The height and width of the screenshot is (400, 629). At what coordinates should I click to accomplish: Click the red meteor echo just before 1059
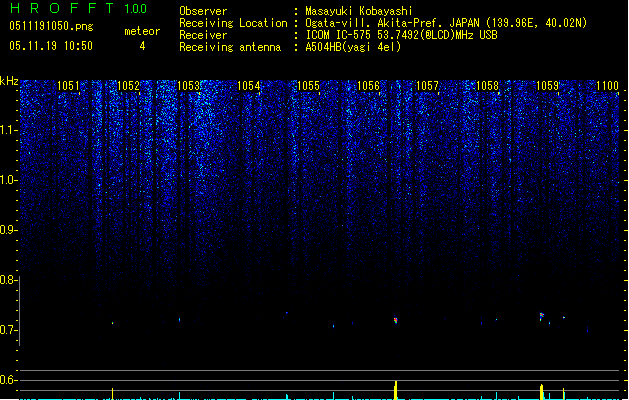point(542,316)
